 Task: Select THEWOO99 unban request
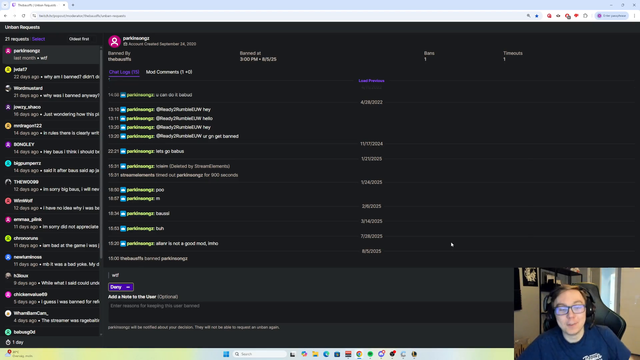51,186
